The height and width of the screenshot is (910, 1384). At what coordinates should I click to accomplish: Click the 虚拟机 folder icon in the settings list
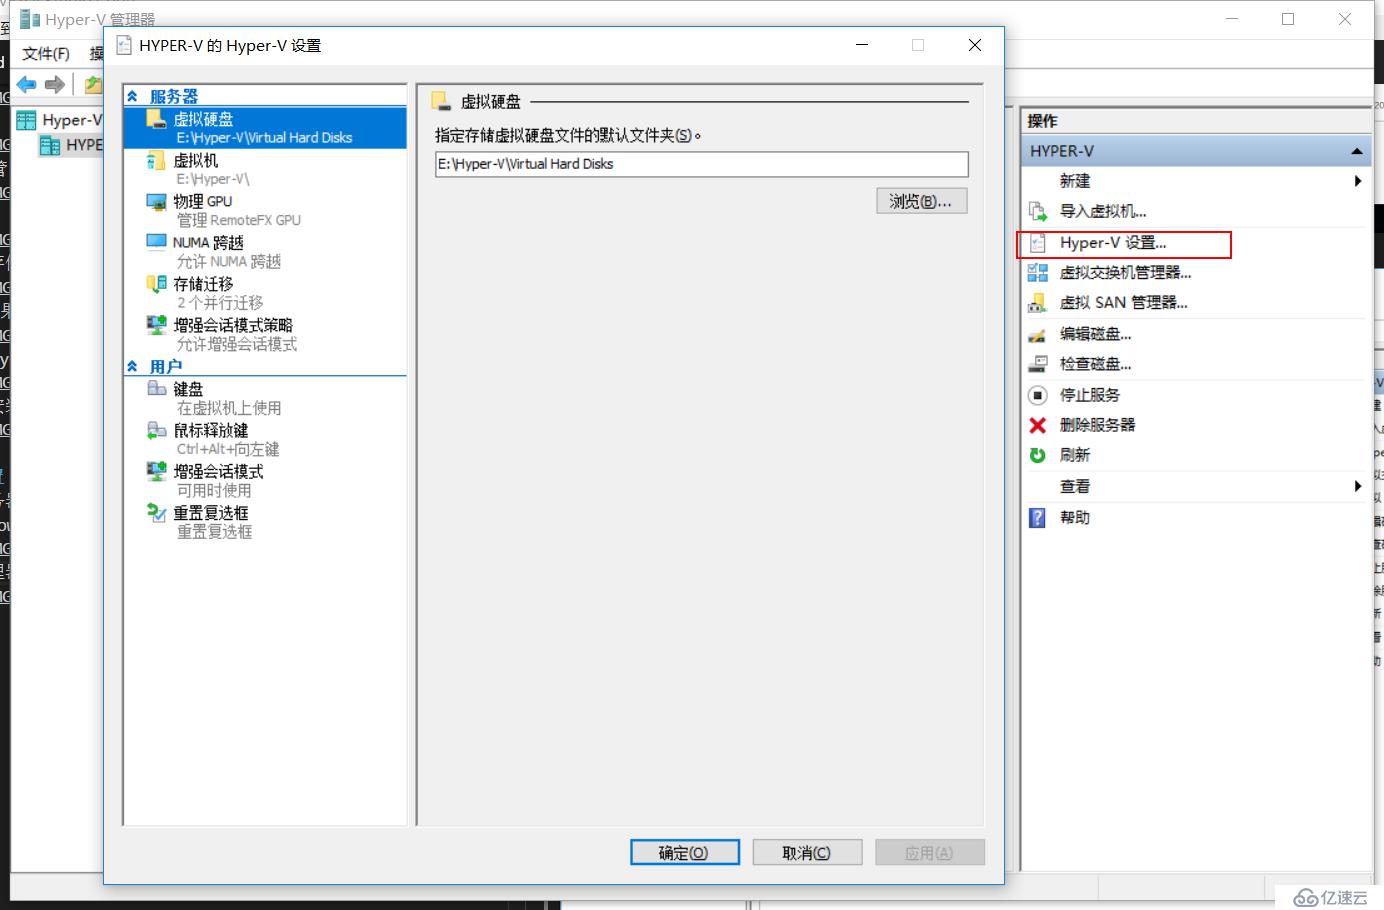click(x=155, y=160)
